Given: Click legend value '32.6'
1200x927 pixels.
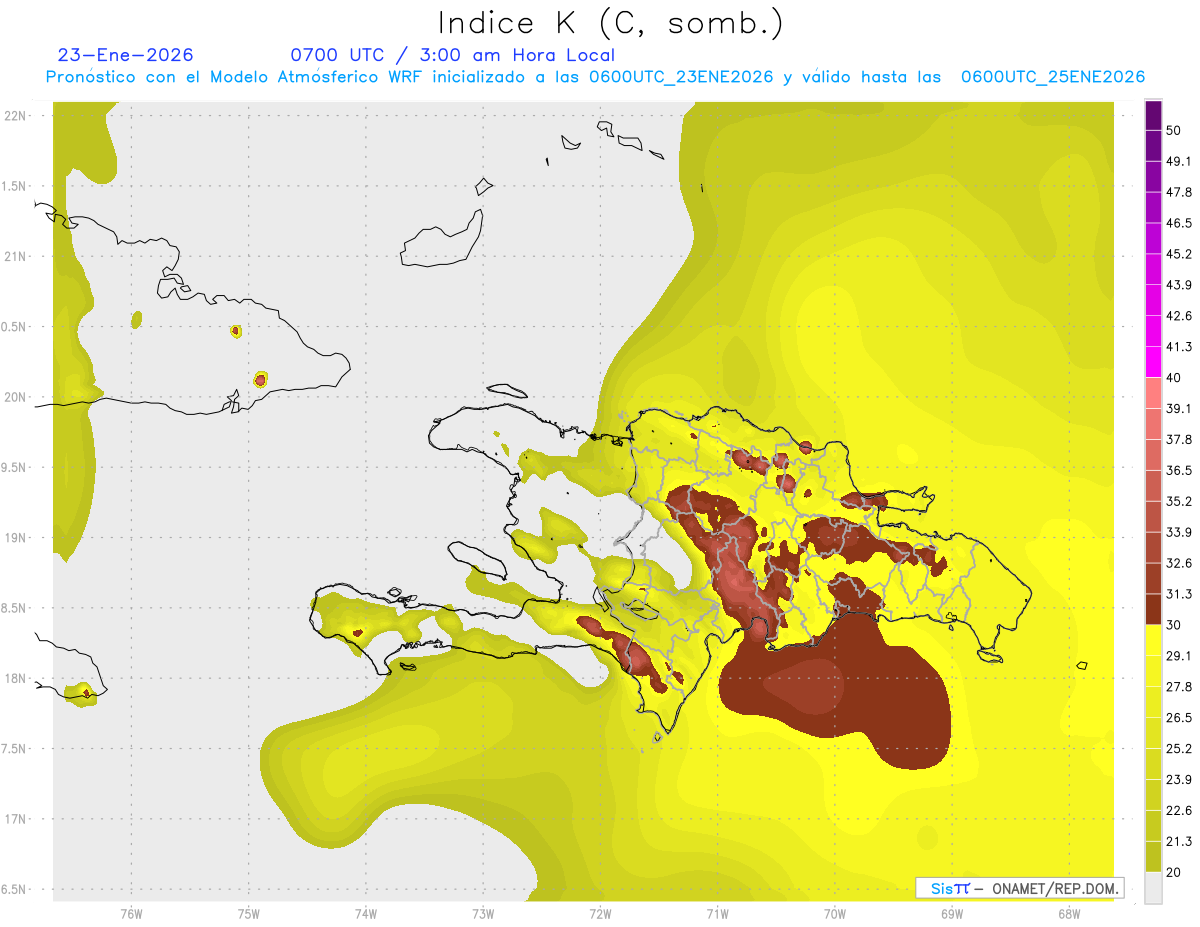Looking at the screenshot, I should [1179, 563].
